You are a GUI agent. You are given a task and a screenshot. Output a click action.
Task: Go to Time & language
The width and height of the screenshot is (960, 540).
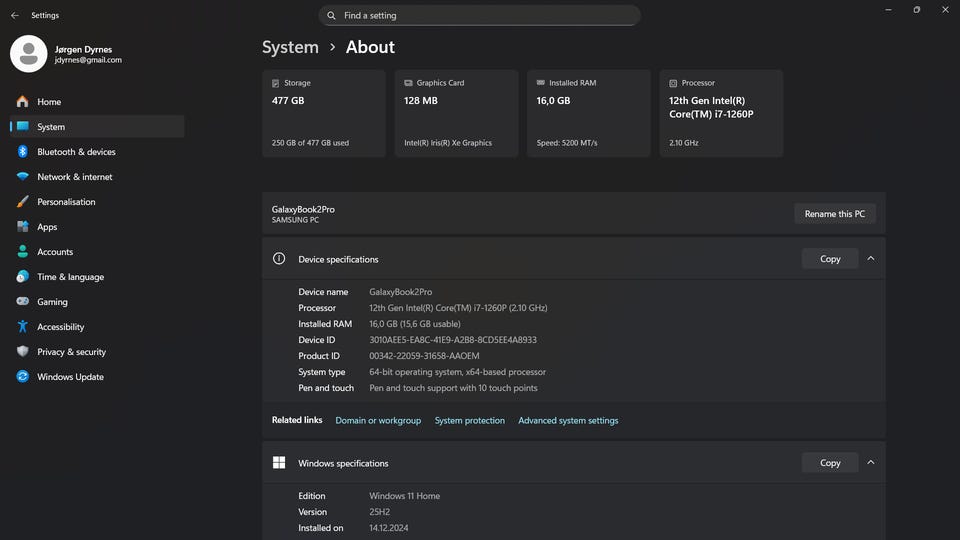pos(70,277)
